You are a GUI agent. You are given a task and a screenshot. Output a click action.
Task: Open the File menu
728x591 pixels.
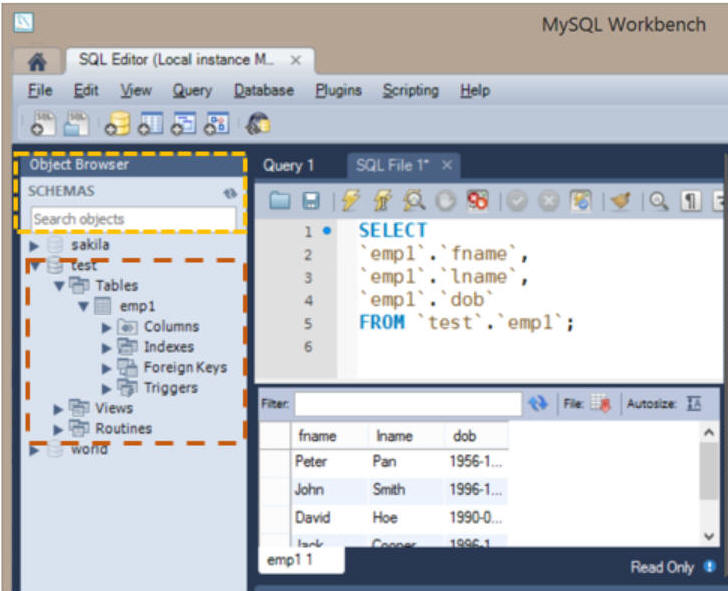point(40,90)
